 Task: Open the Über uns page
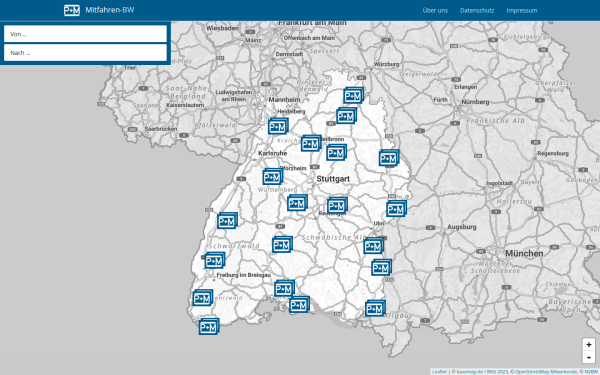[x=435, y=10]
